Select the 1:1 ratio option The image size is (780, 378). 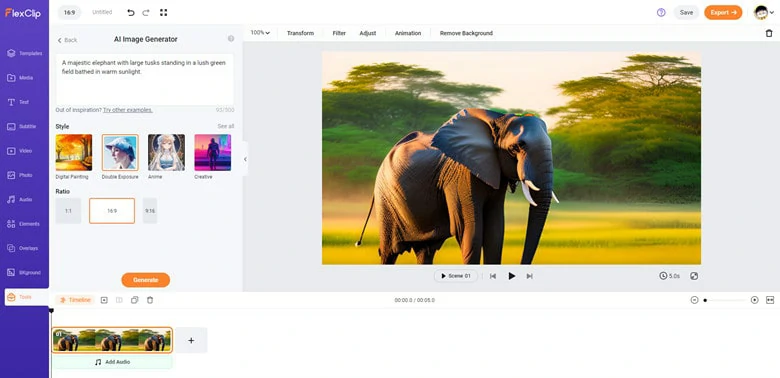click(68, 211)
